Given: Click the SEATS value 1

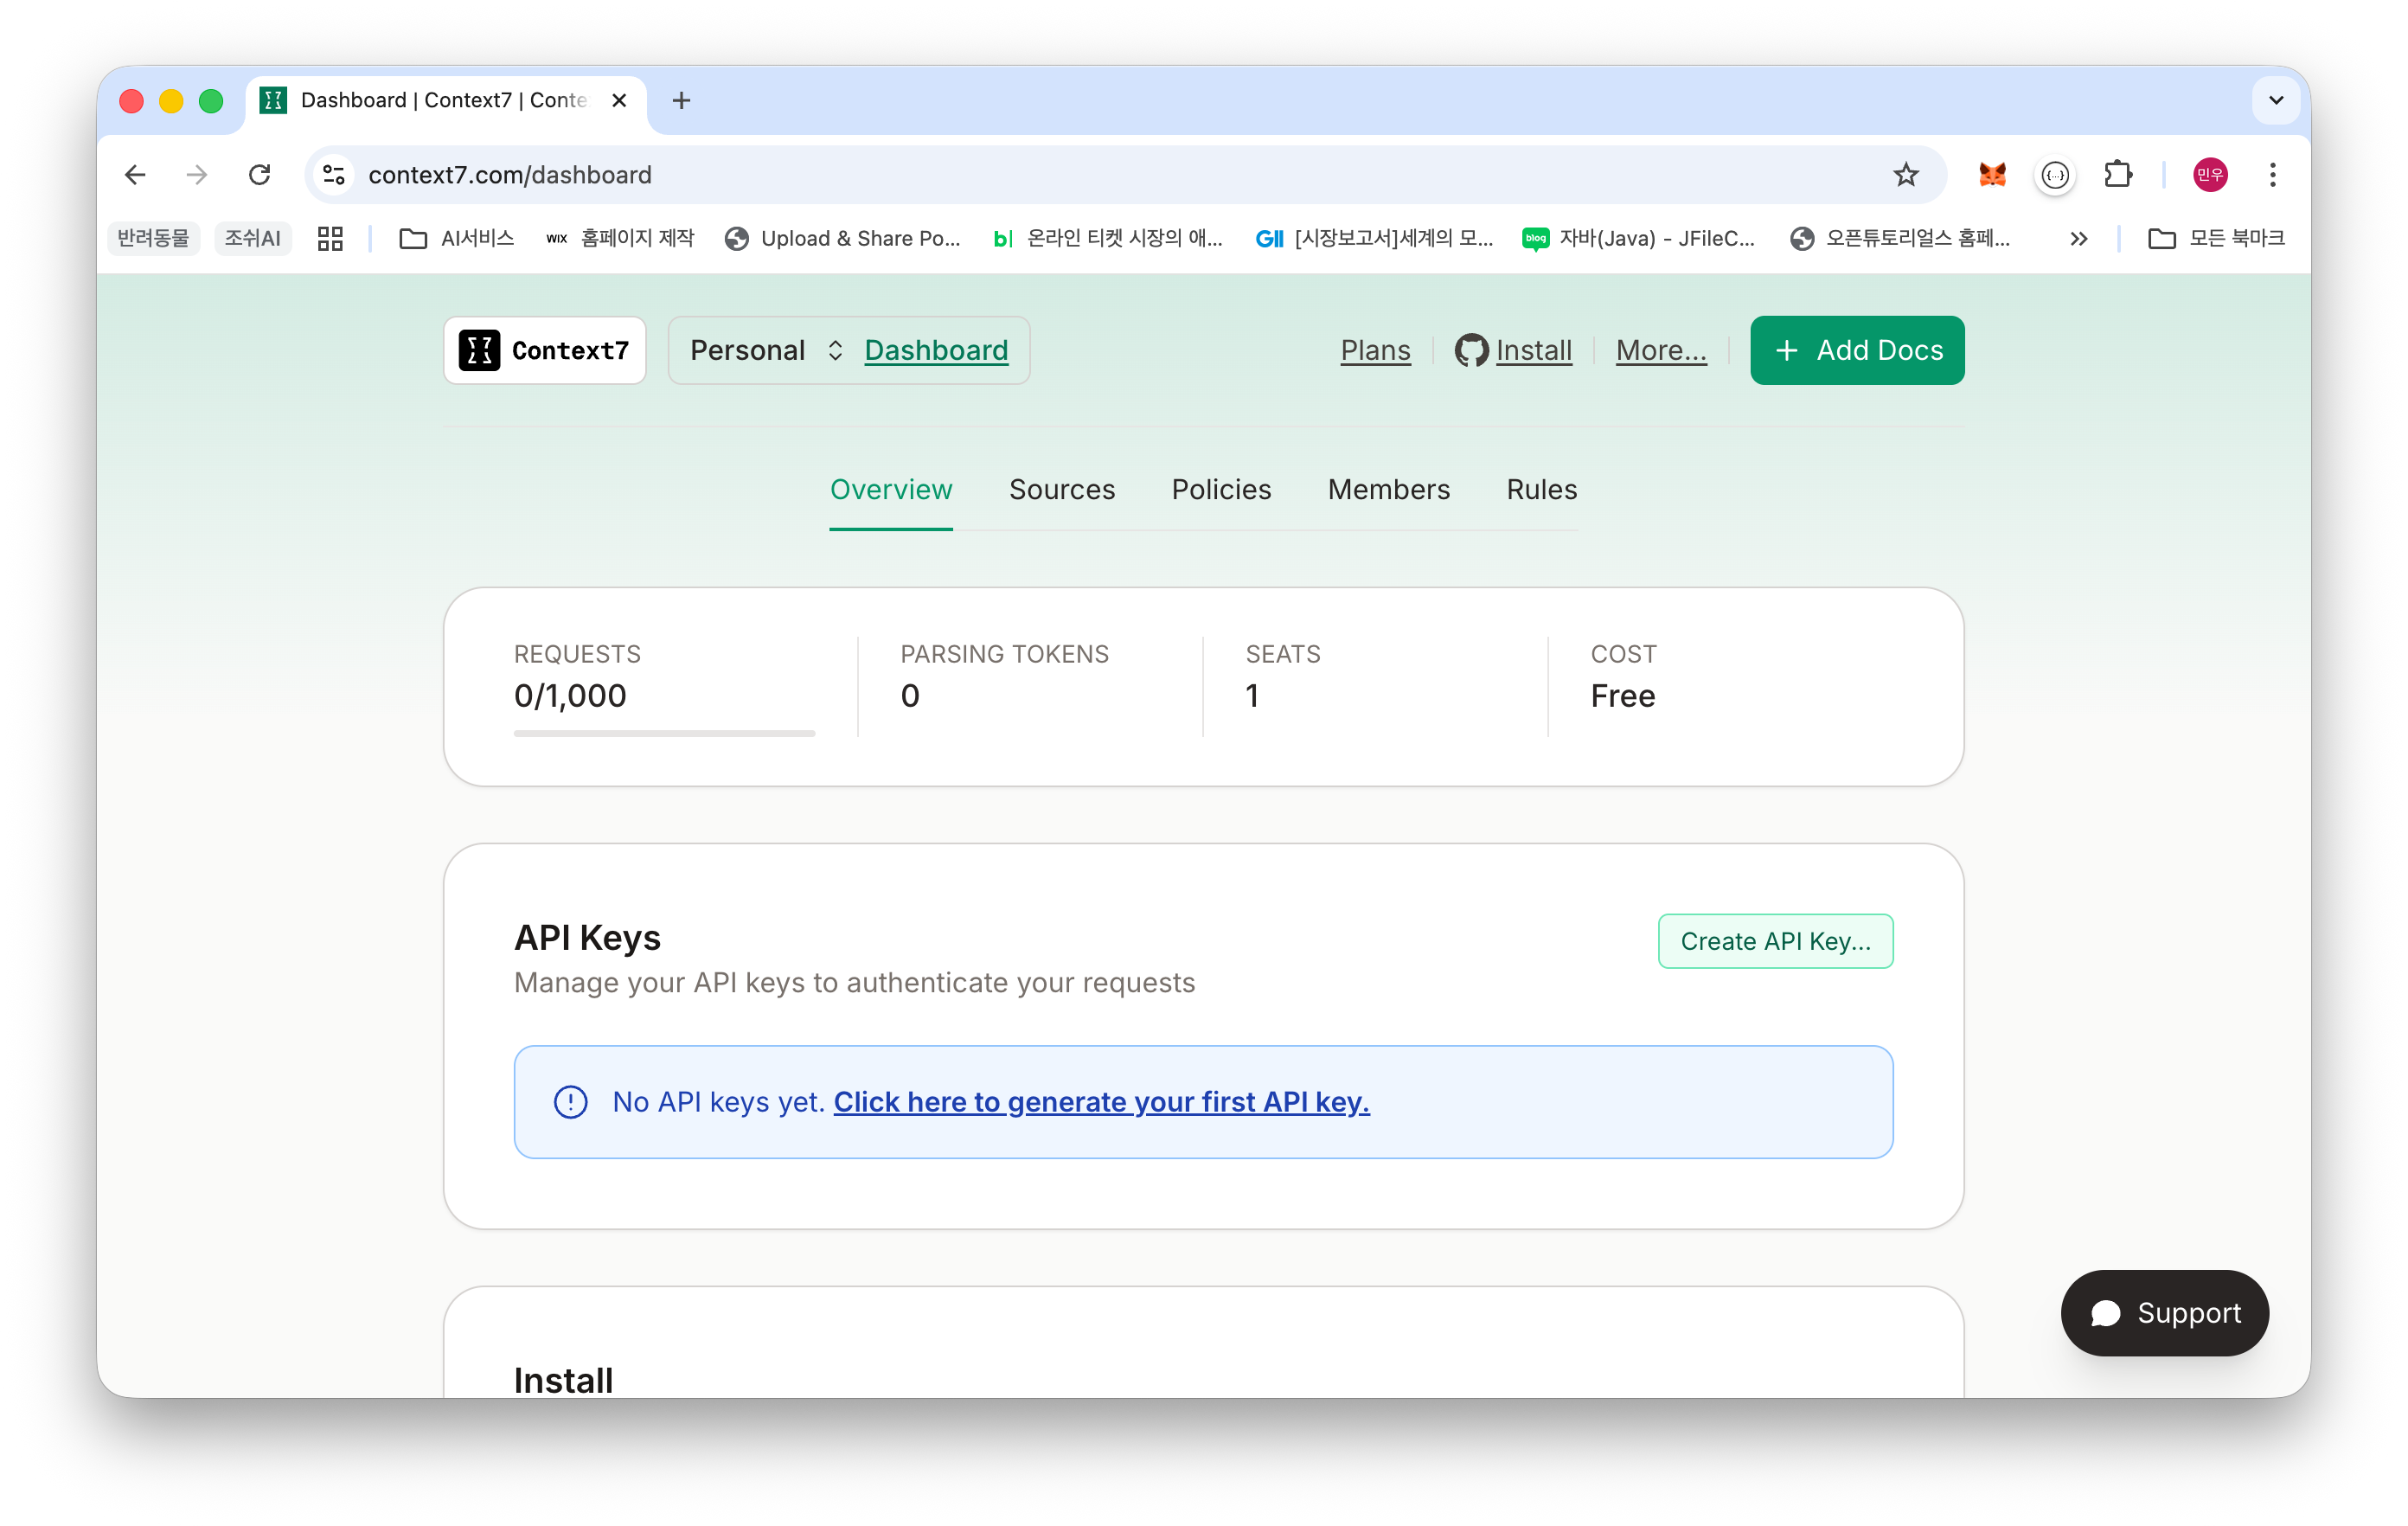Looking at the screenshot, I should coord(1252,696).
